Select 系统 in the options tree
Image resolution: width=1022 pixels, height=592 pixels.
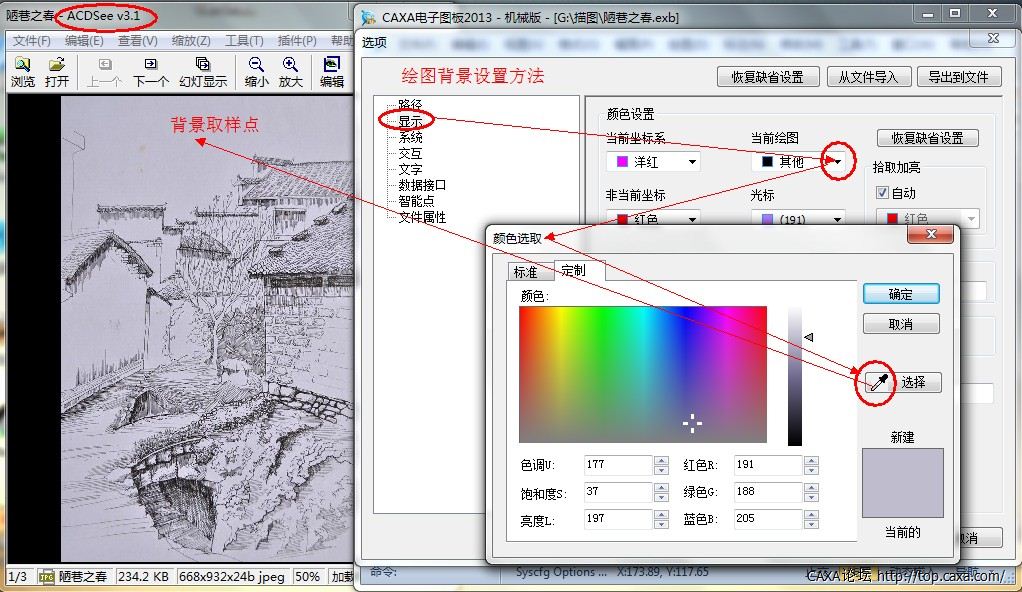click(411, 137)
